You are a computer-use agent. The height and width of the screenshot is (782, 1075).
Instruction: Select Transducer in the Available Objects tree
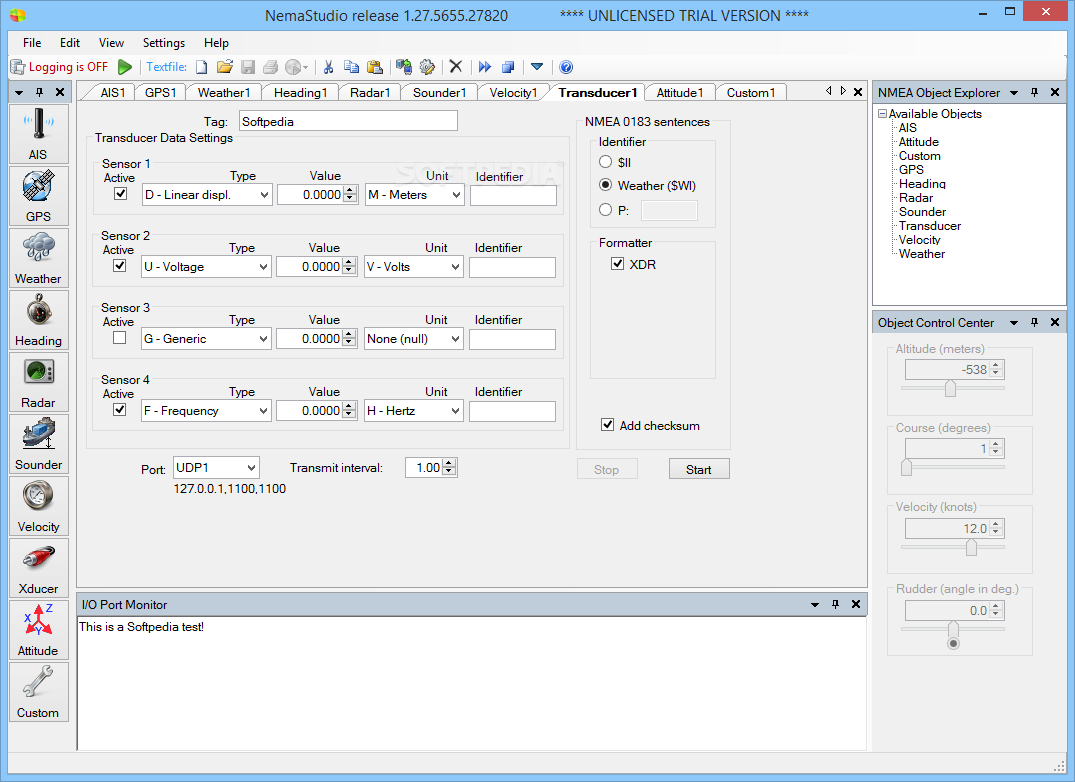click(930, 225)
